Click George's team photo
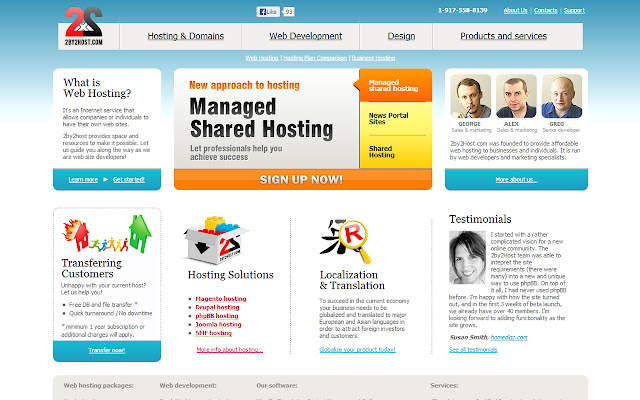Image resolution: width=640 pixels, height=400 pixels. click(x=470, y=96)
